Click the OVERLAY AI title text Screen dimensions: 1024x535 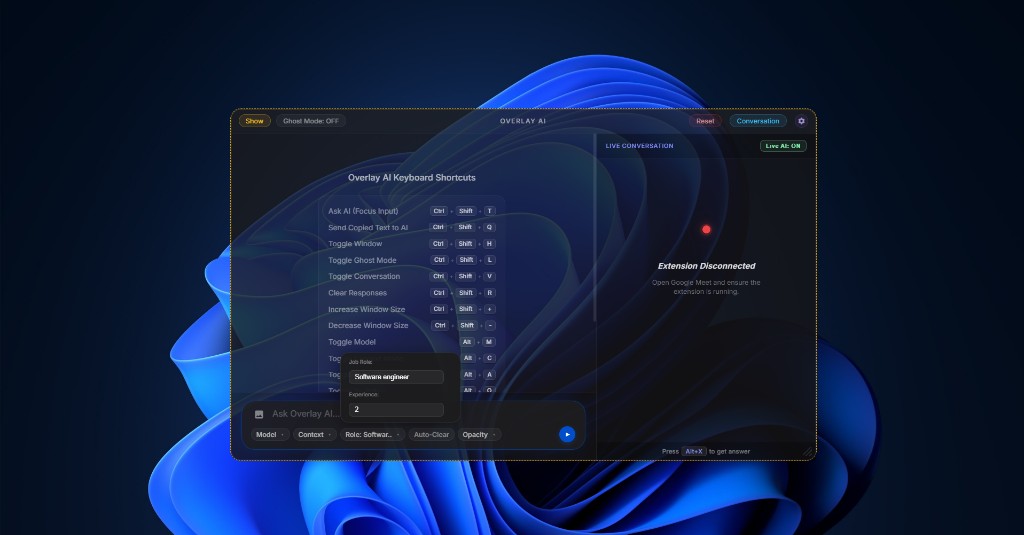coord(523,121)
